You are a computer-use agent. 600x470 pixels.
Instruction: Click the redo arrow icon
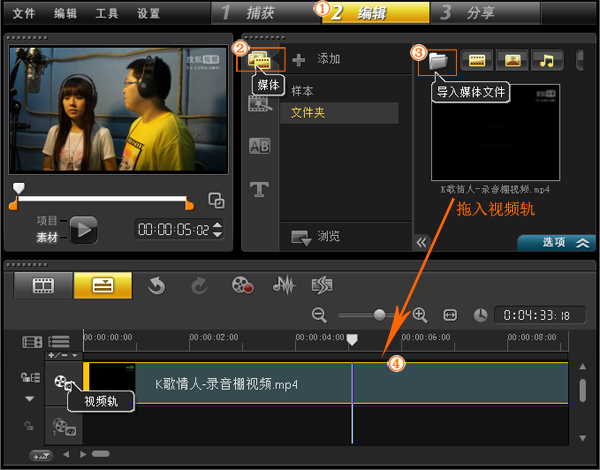[199, 286]
